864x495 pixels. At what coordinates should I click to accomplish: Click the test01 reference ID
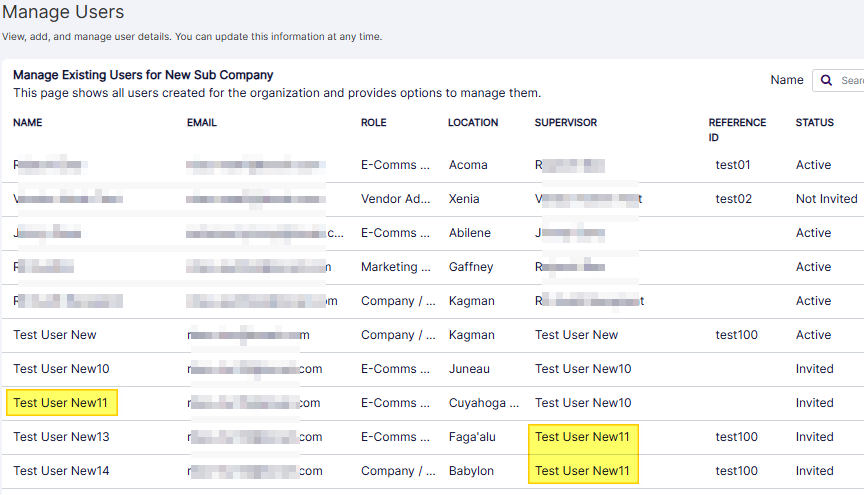tap(733, 165)
